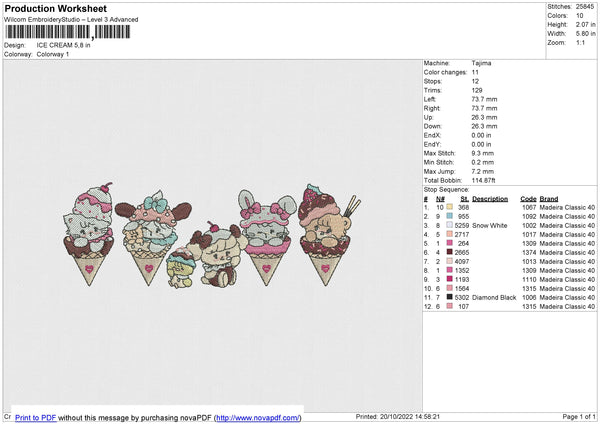Click the 'Description' column header

[x=490, y=199]
